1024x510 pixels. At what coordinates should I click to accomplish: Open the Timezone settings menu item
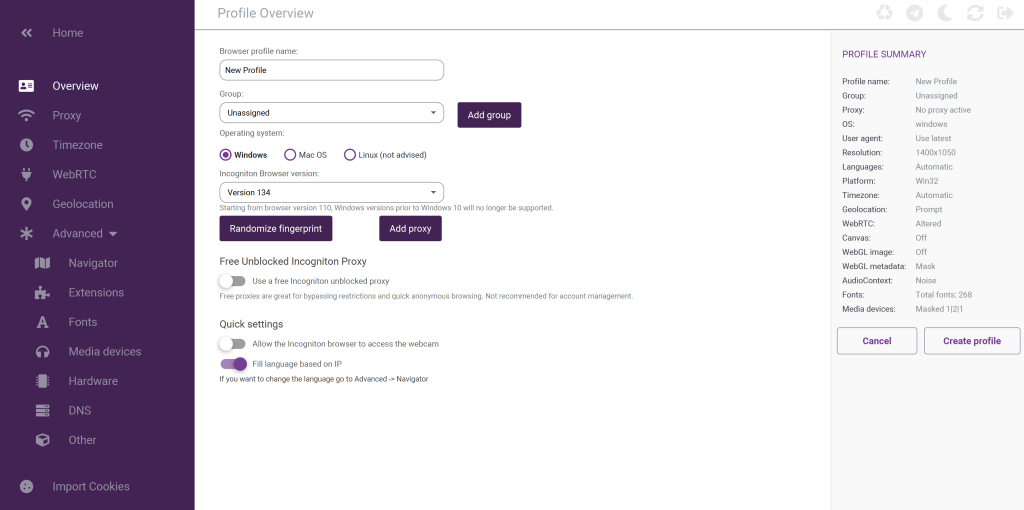[x=77, y=145]
